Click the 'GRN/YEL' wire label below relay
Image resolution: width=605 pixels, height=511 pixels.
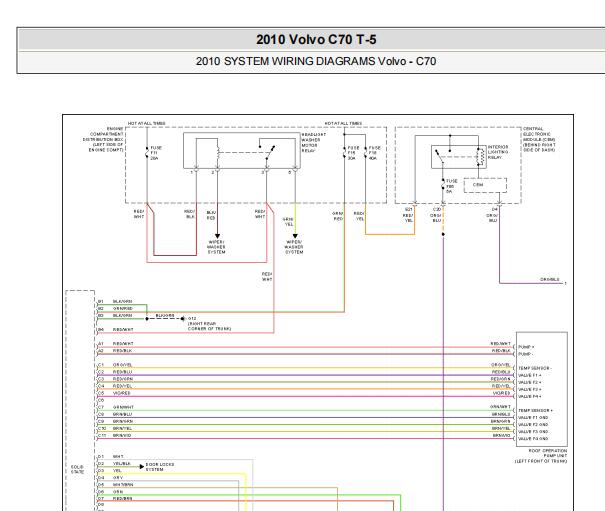point(289,222)
